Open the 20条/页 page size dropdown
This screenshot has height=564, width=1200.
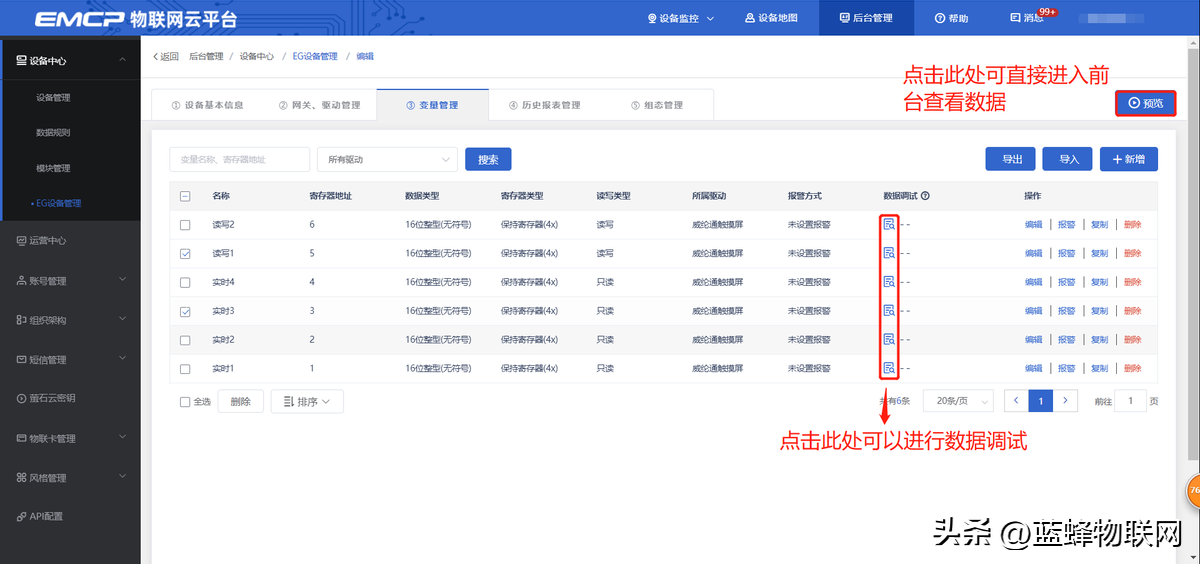point(957,401)
